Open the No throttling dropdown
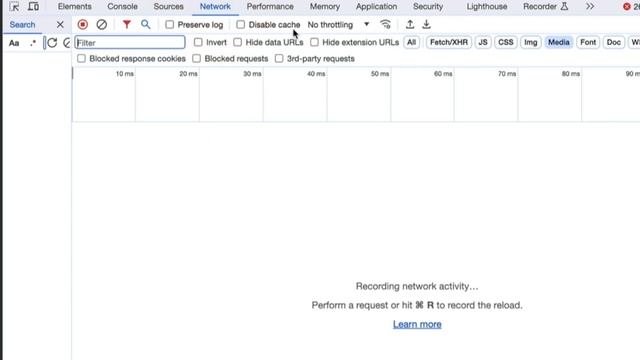Viewport: 640px width, 360px height. [338, 24]
